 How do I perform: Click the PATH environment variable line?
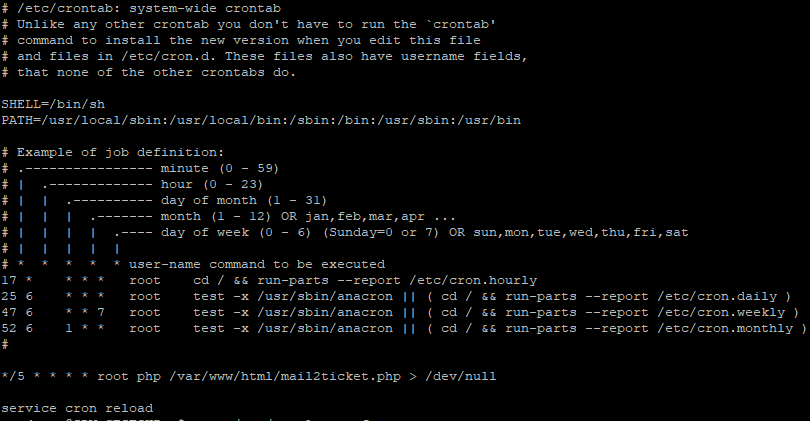click(x=261, y=120)
